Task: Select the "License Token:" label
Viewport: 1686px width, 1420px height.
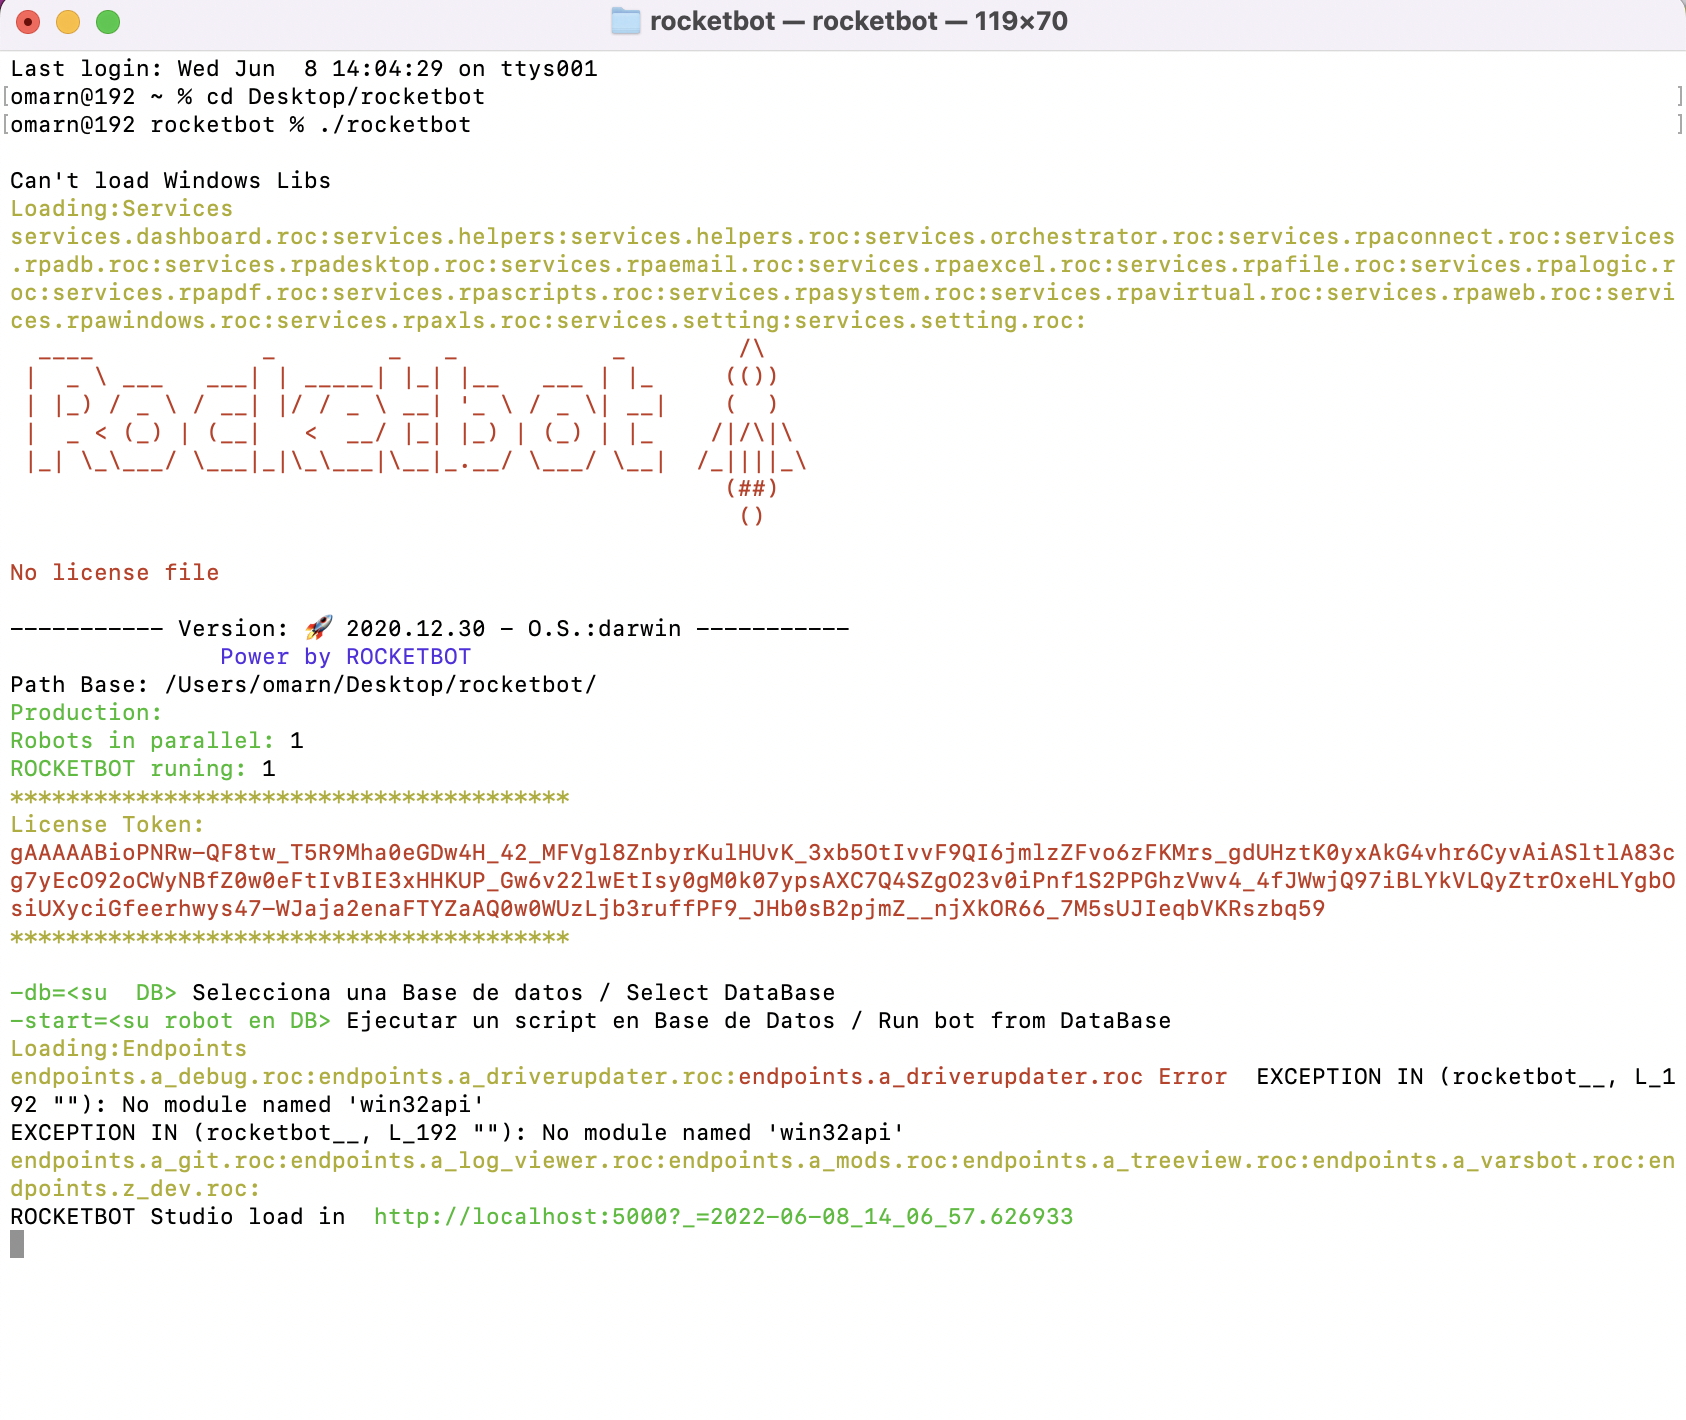Action: click(x=107, y=825)
